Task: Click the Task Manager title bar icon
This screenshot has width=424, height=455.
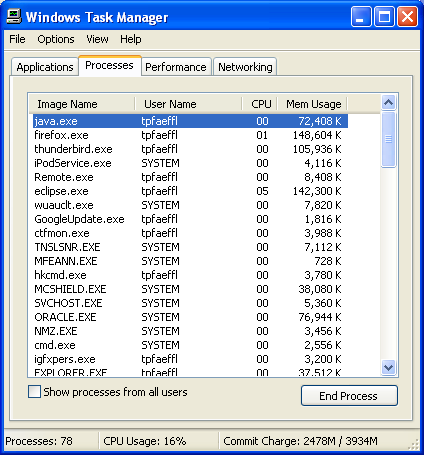Action: tap(14, 16)
